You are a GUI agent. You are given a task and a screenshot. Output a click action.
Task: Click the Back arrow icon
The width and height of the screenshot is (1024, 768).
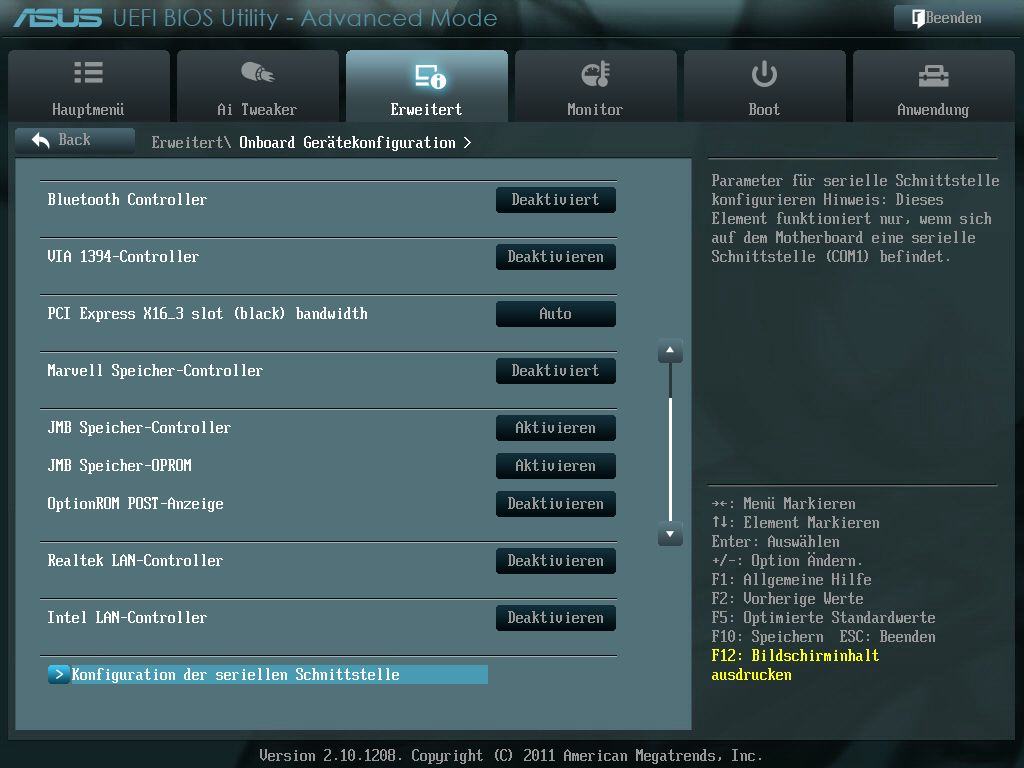pos(40,140)
